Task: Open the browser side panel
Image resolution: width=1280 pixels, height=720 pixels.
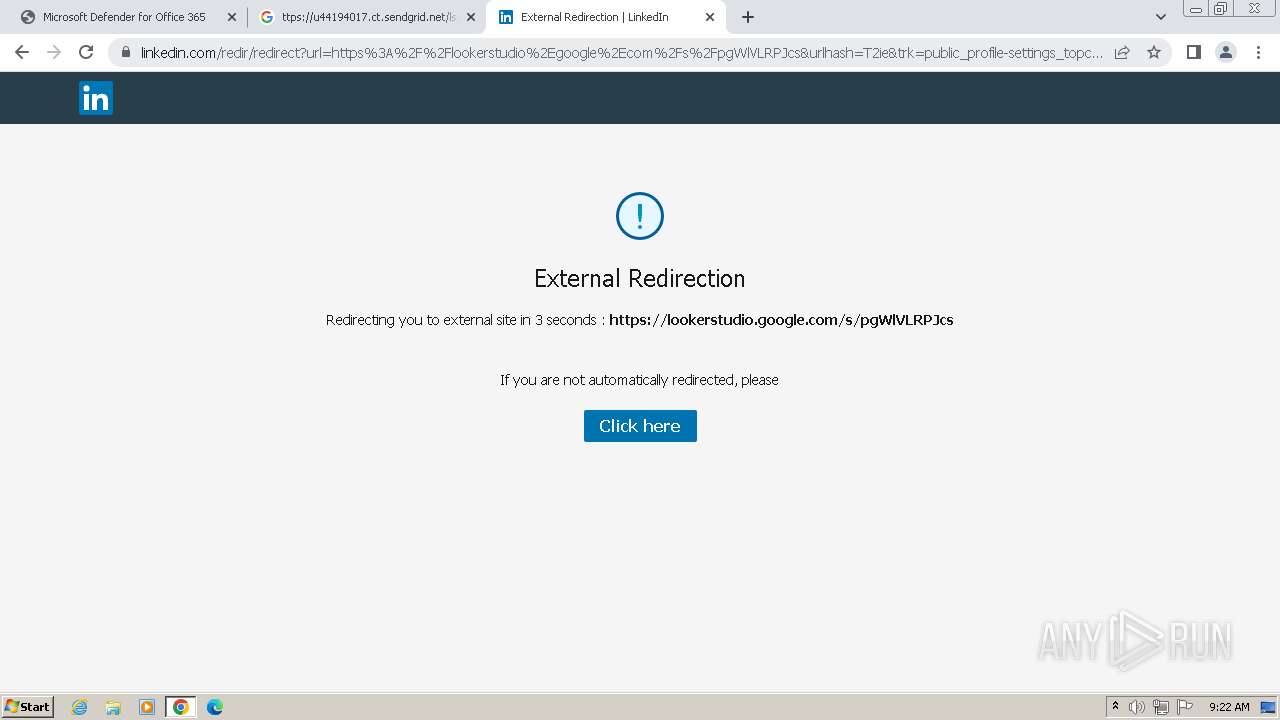Action: [x=1193, y=52]
